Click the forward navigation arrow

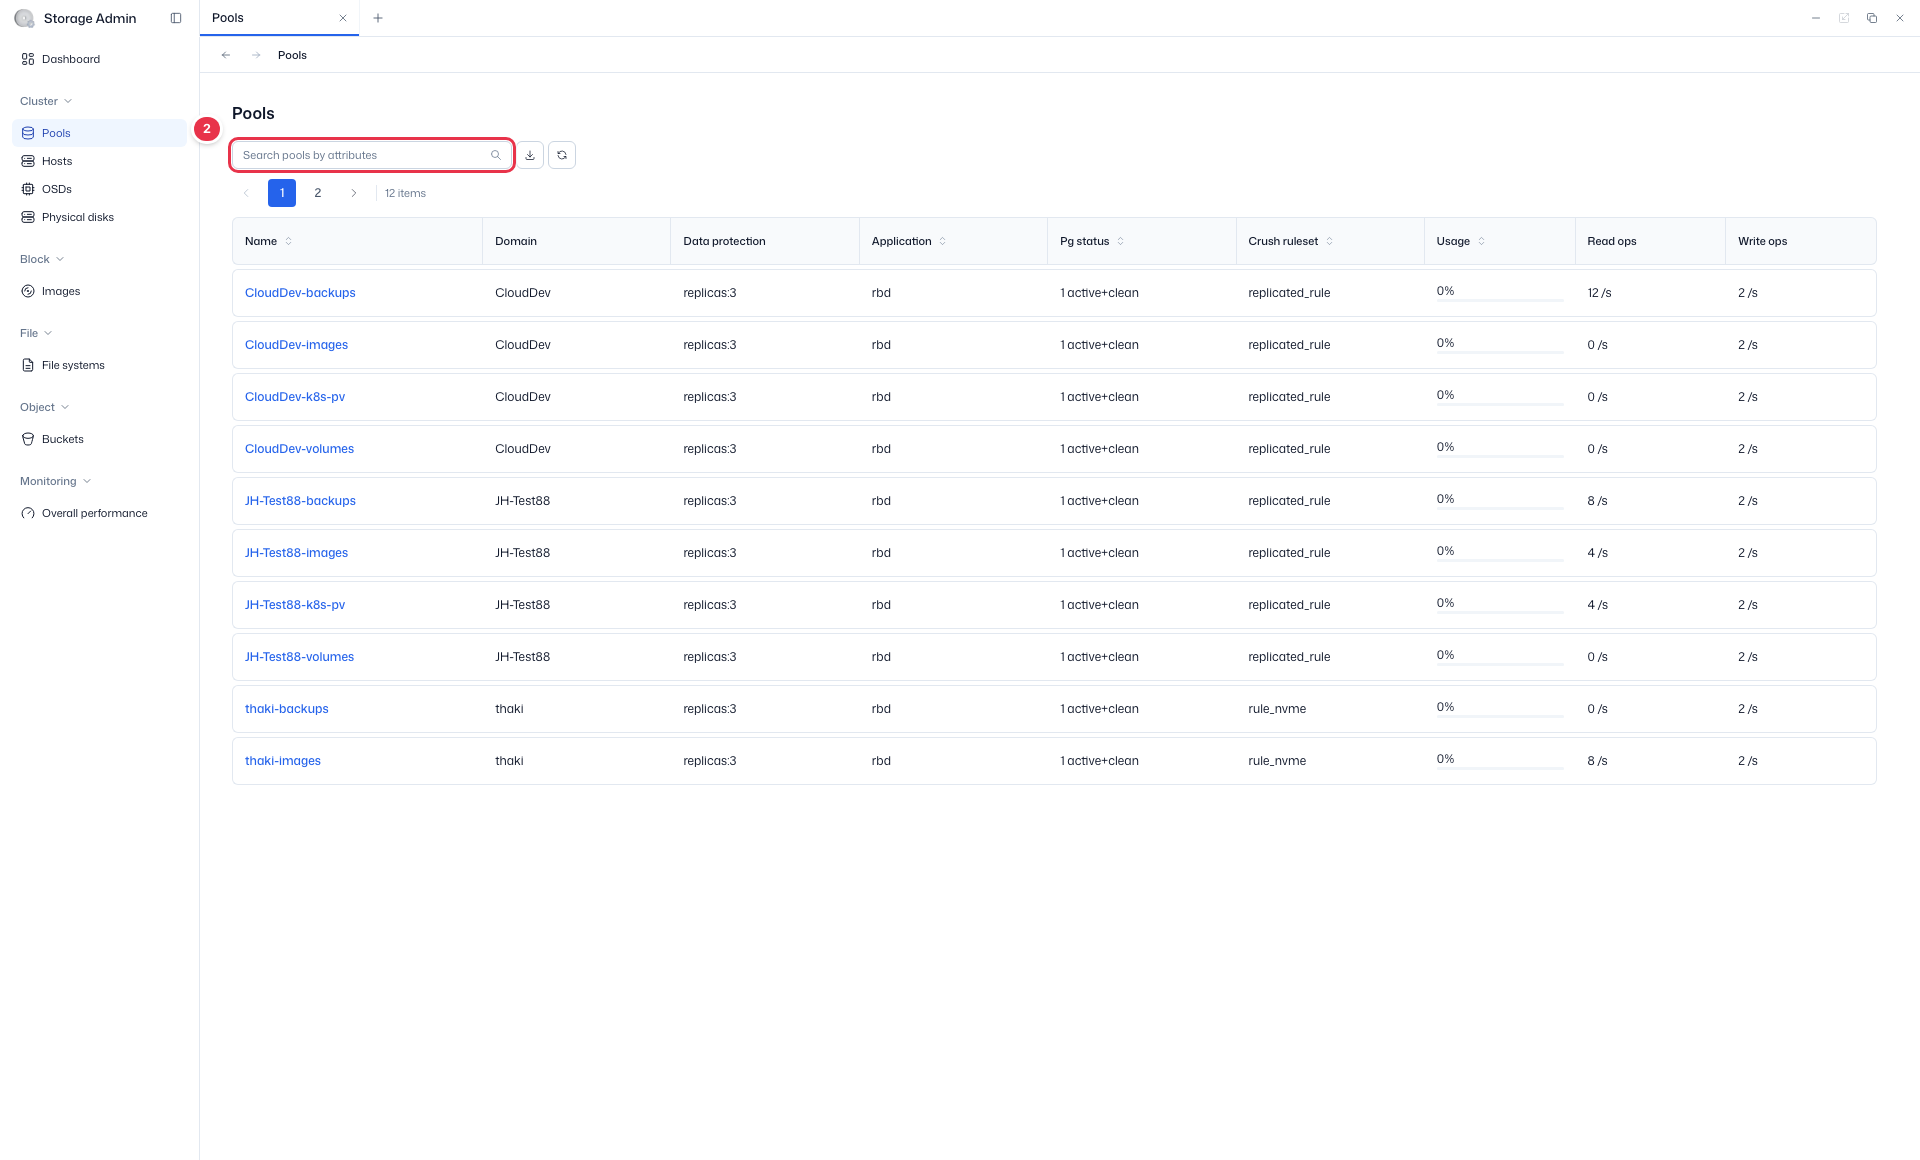256,55
